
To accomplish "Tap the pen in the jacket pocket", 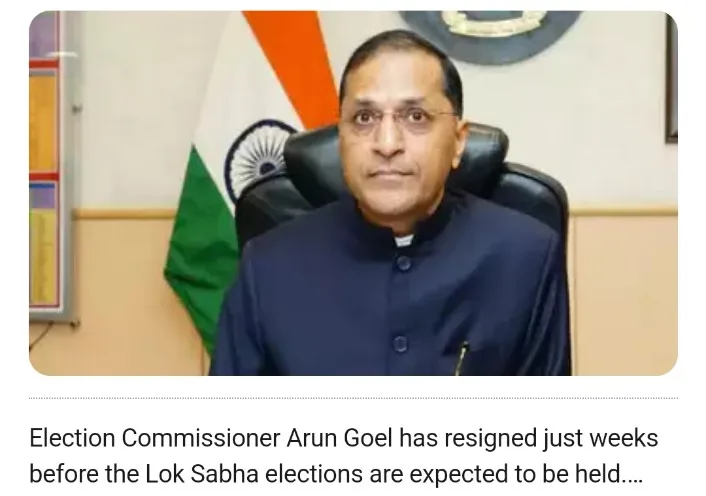I will pyautogui.click(x=461, y=358).
